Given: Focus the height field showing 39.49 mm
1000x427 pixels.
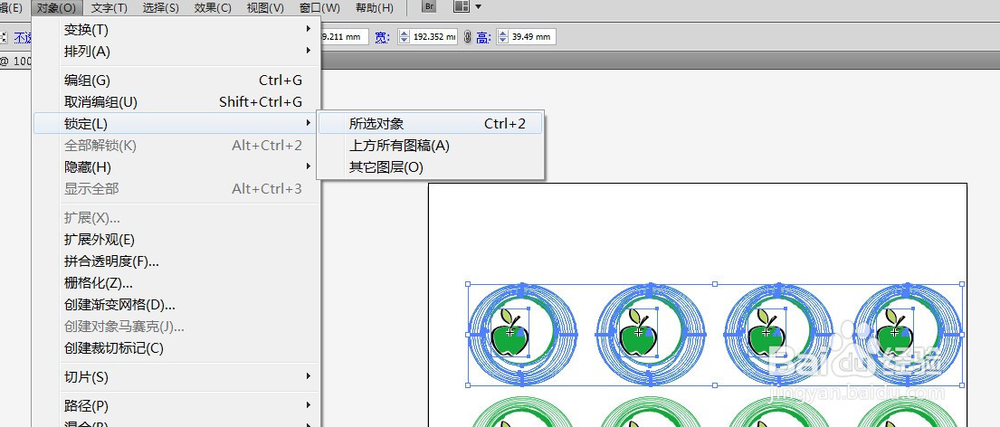Looking at the screenshot, I should (x=532, y=37).
